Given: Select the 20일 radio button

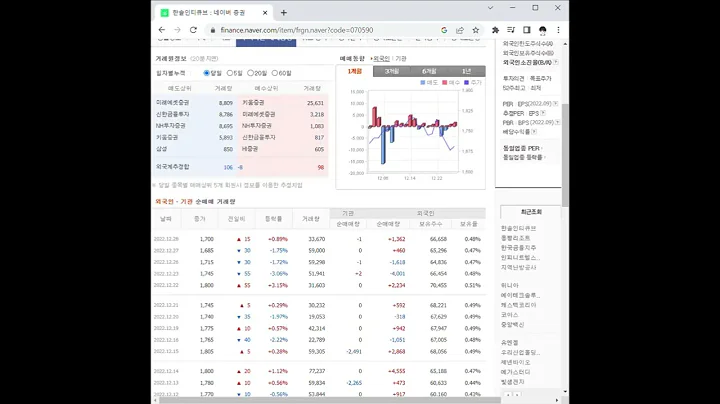Looking at the screenshot, I should 250,73.
